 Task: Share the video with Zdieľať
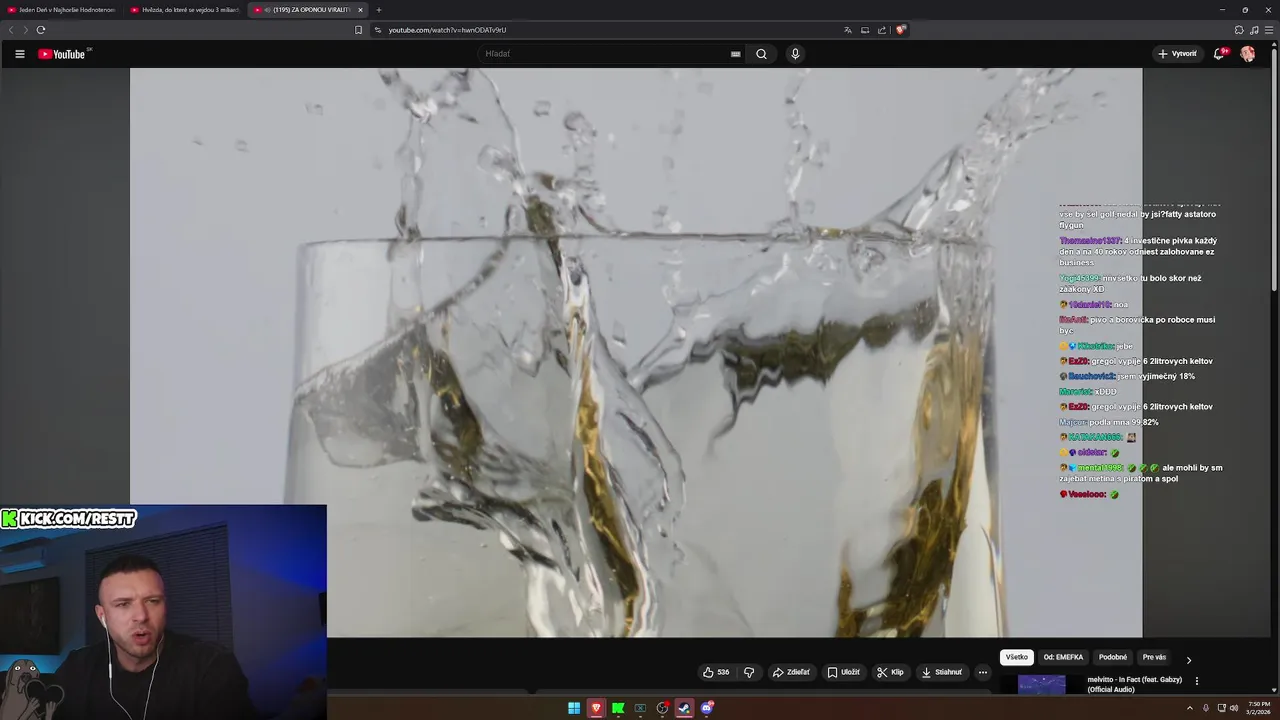coord(791,672)
